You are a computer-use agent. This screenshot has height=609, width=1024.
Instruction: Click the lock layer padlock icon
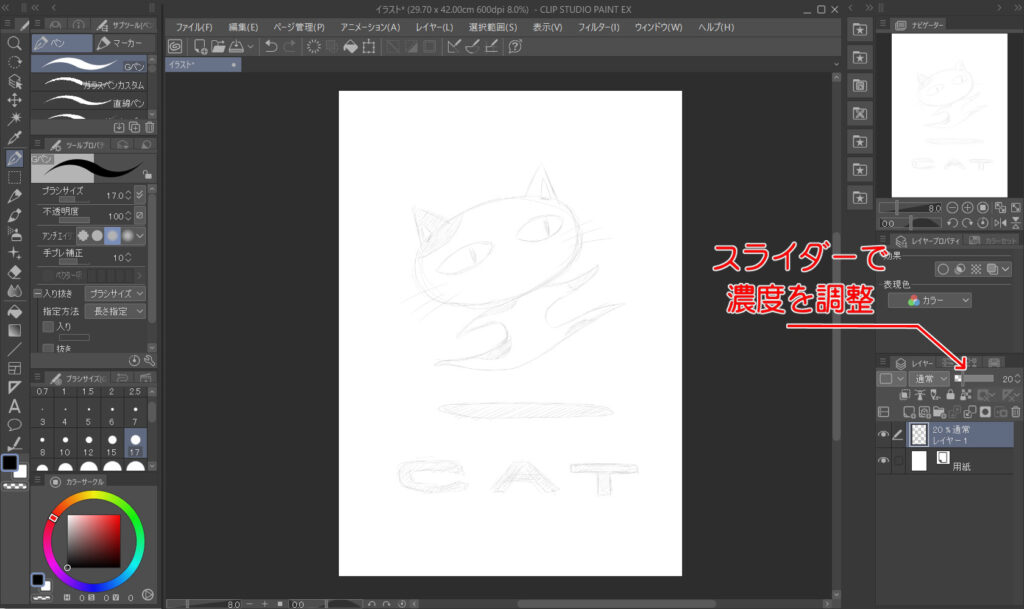[x=950, y=395]
